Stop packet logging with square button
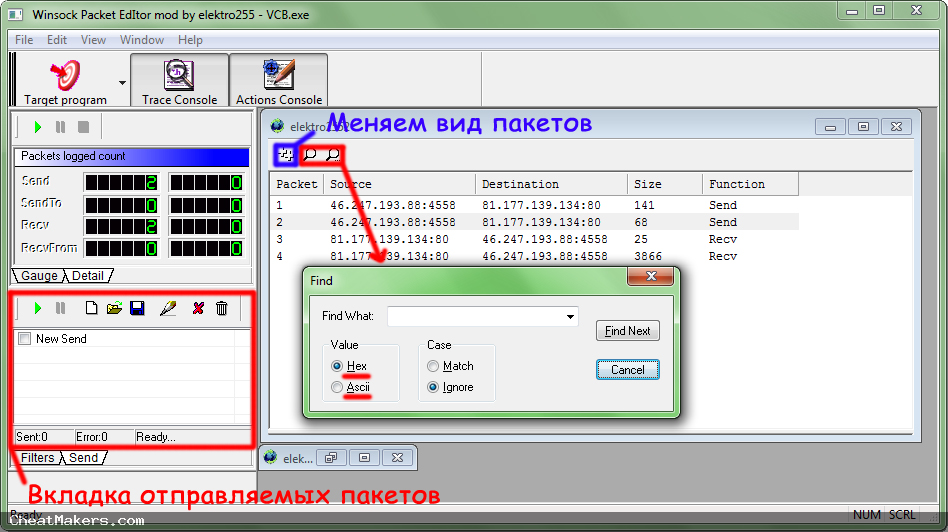948x532 pixels. [x=83, y=127]
